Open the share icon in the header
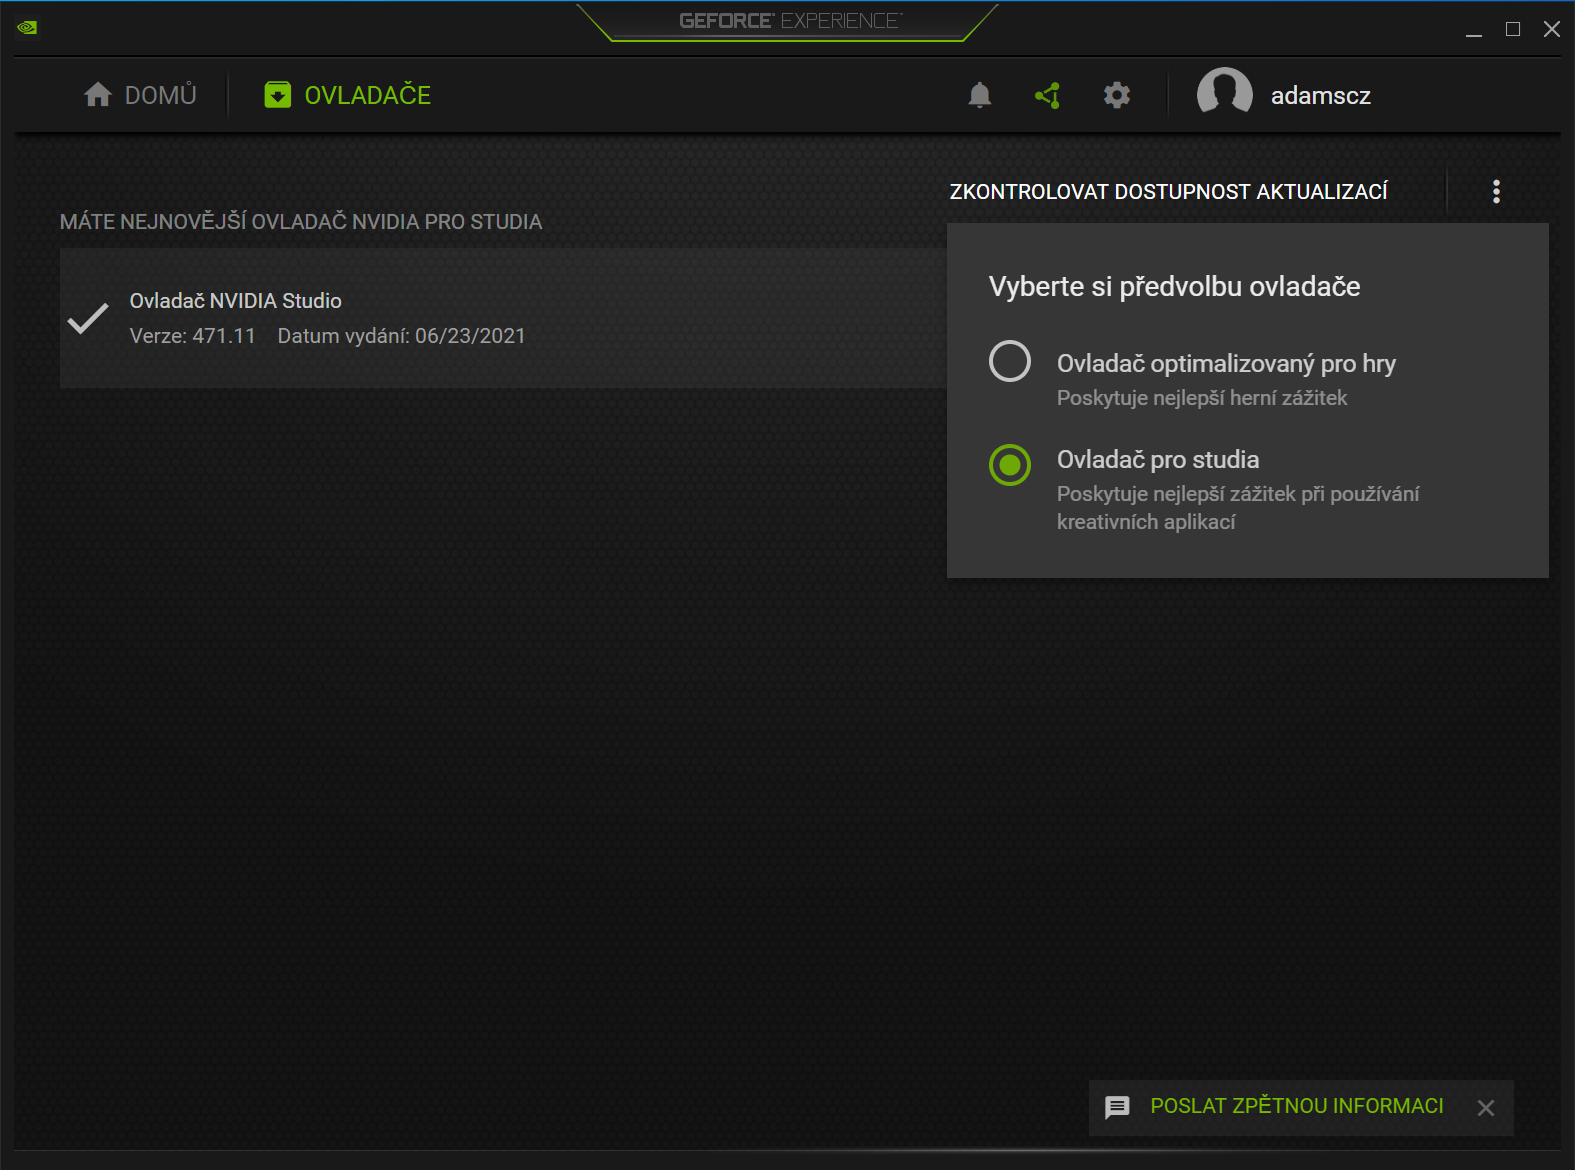 point(1047,95)
